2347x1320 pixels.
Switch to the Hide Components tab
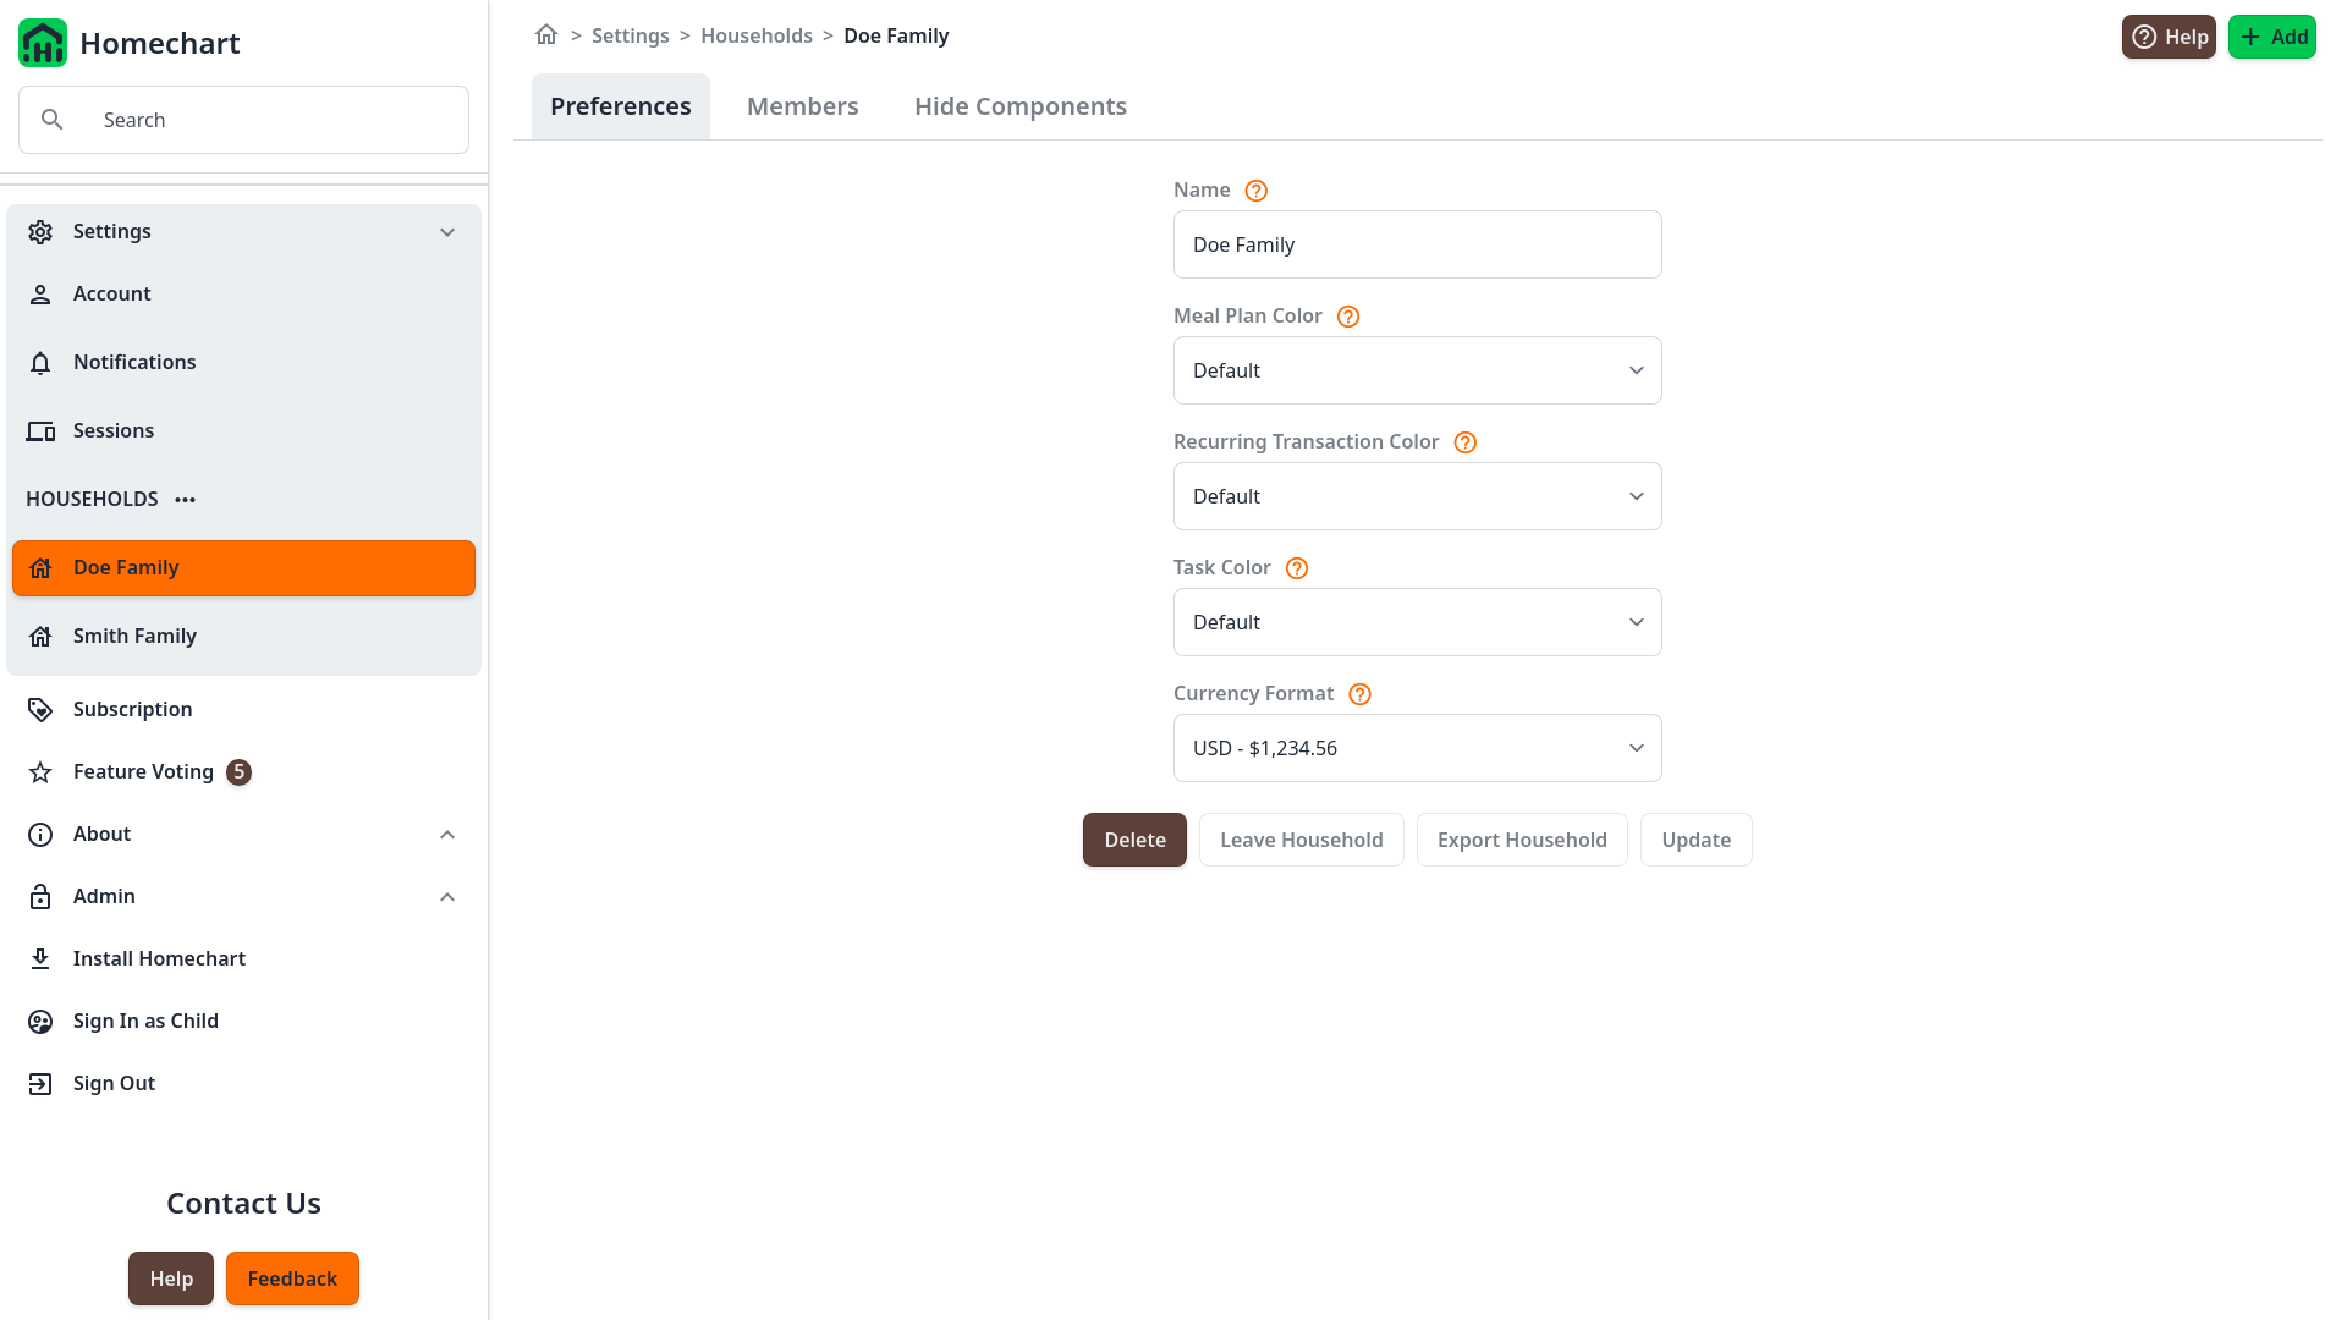click(1020, 106)
